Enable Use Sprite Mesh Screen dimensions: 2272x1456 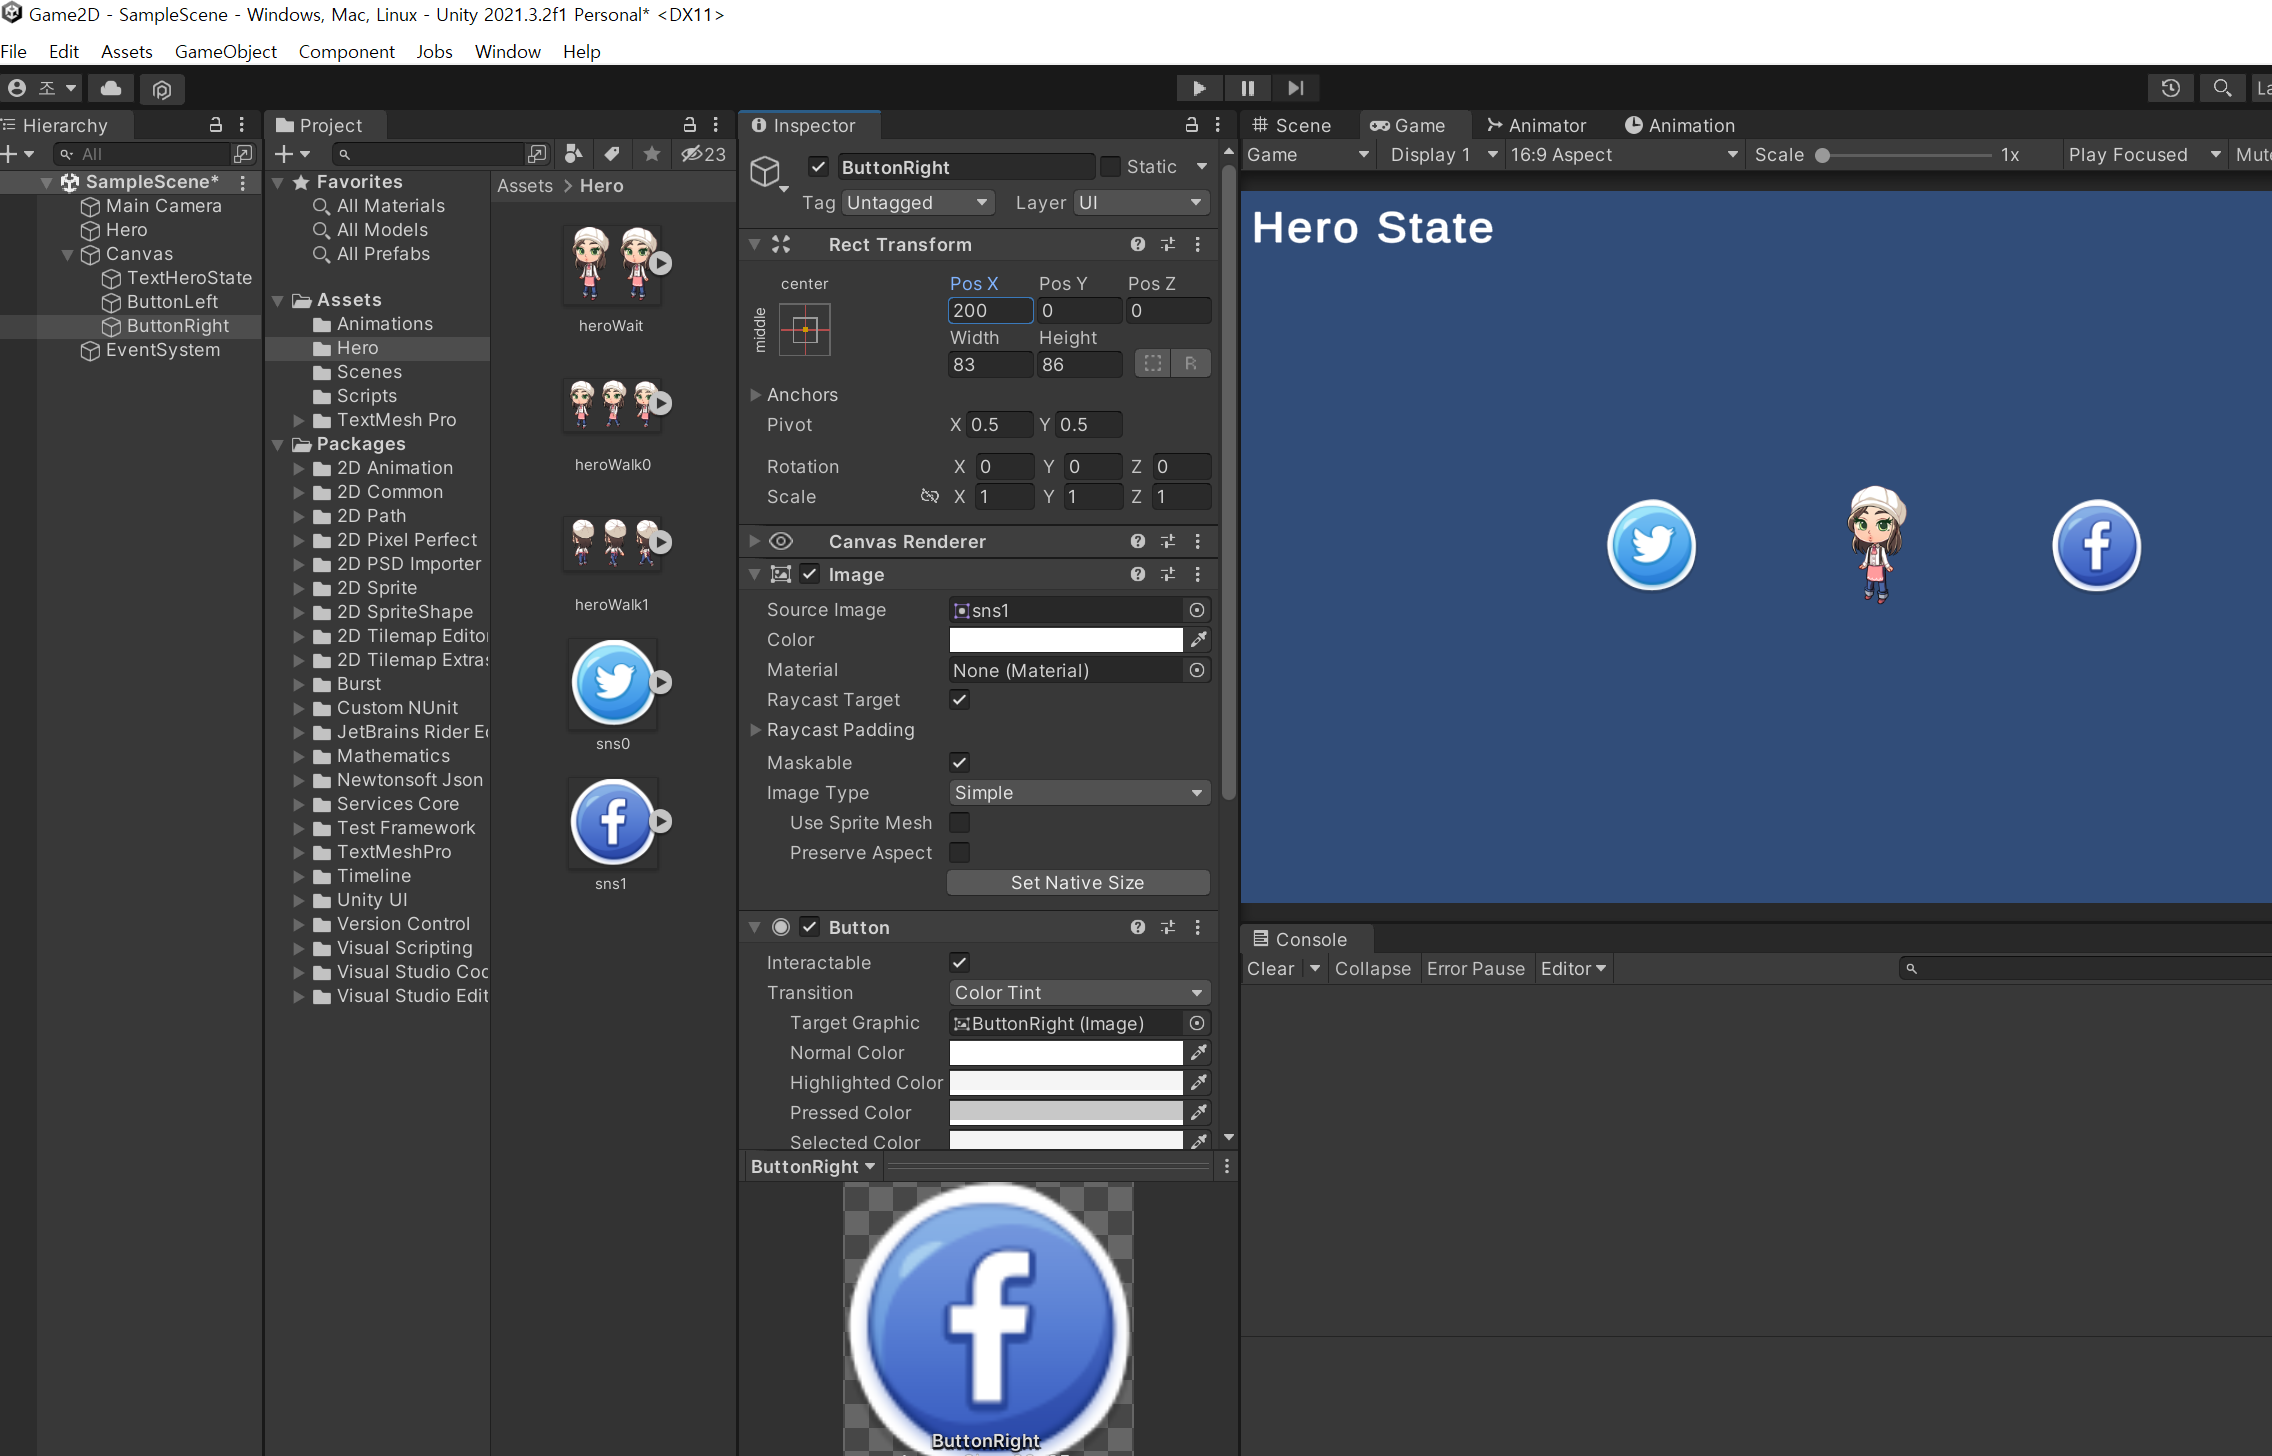[959, 822]
